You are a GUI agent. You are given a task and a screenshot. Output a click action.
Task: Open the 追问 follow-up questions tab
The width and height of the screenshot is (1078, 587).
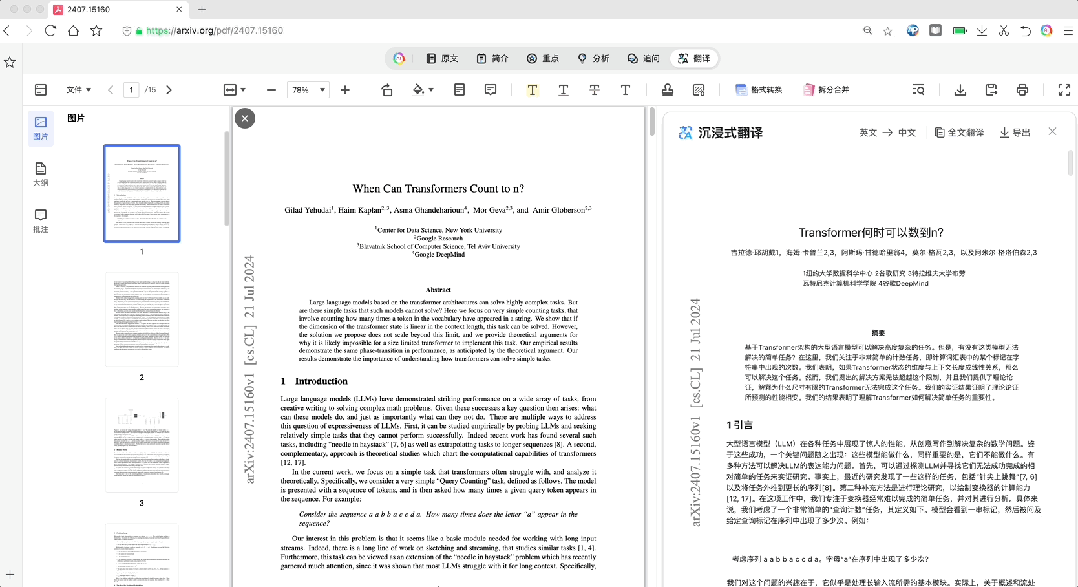tap(643, 58)
